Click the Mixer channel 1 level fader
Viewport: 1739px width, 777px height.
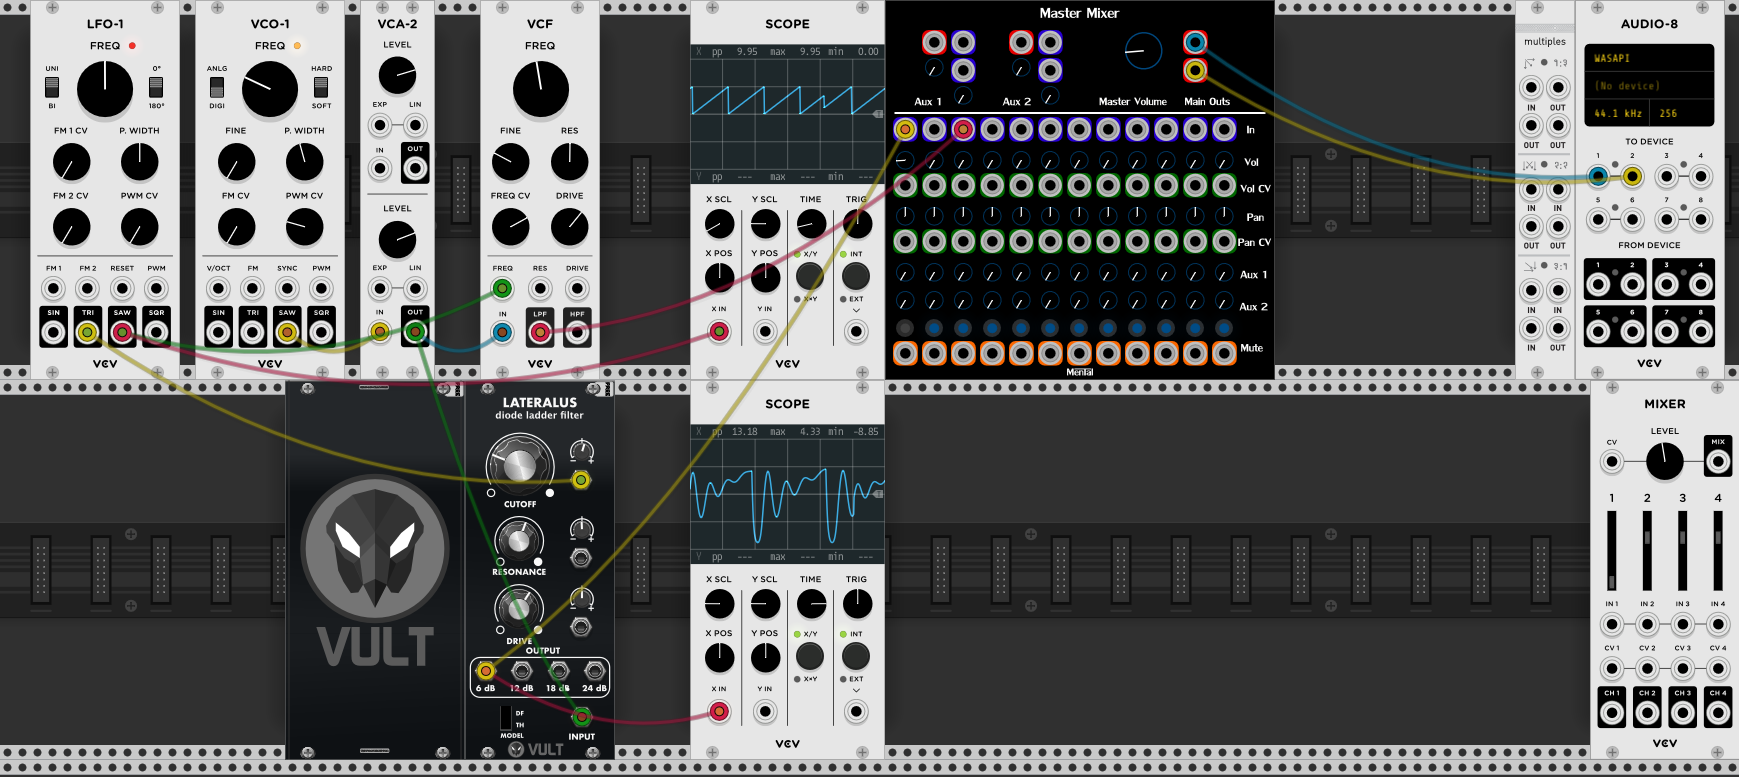(x=1611, y=550)
